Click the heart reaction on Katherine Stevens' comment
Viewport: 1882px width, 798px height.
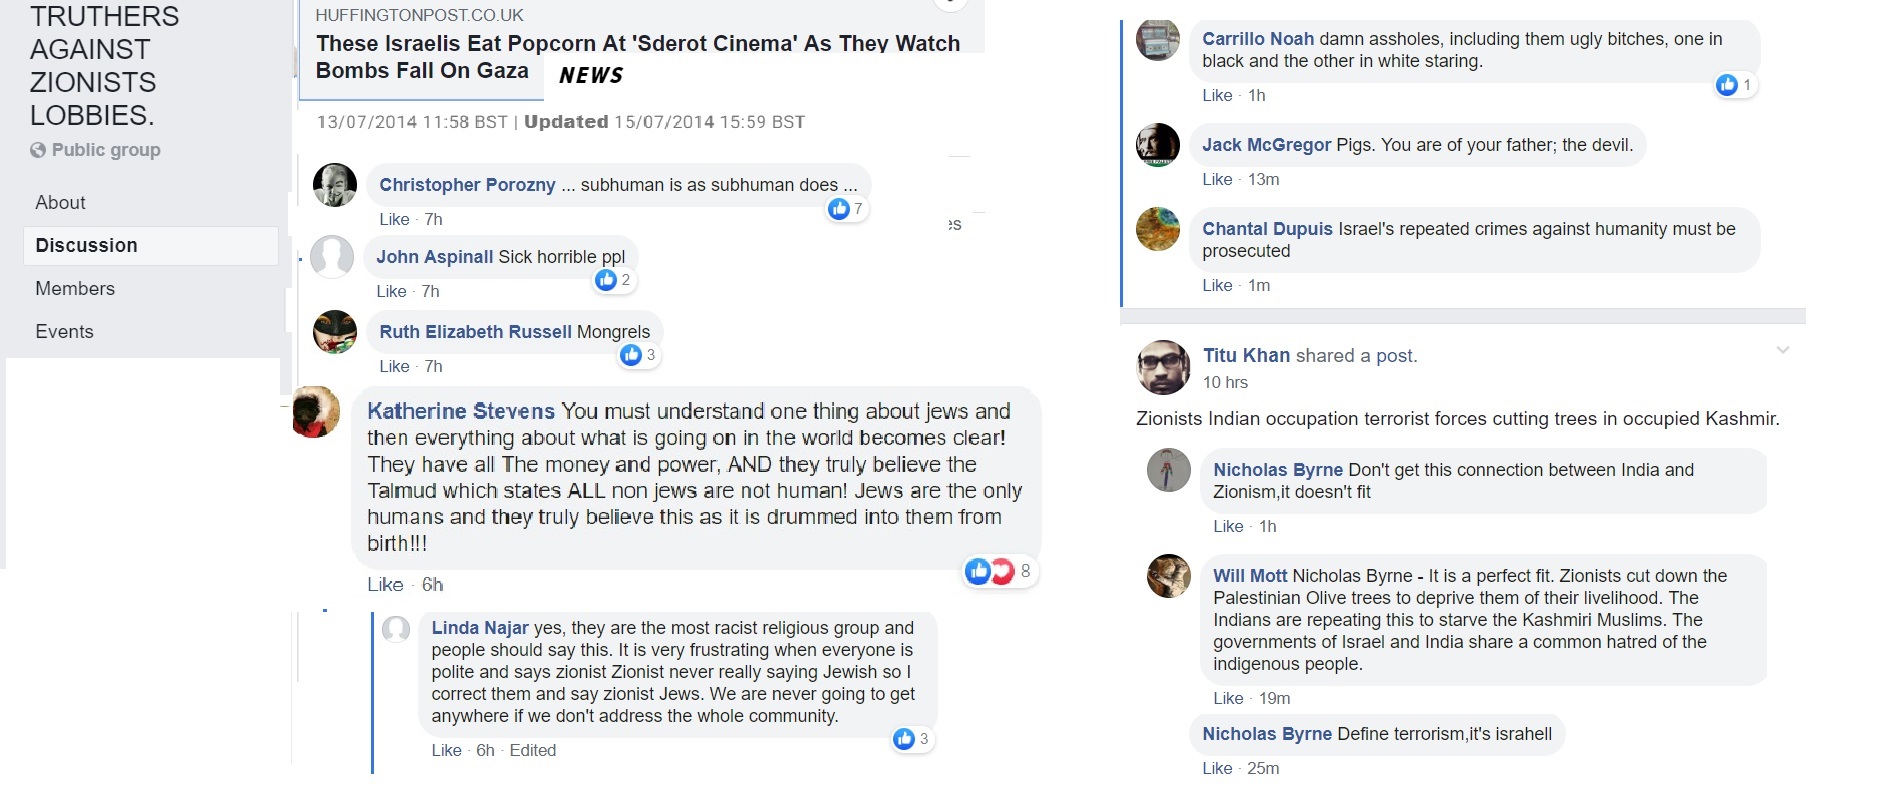pos(1002,571)
